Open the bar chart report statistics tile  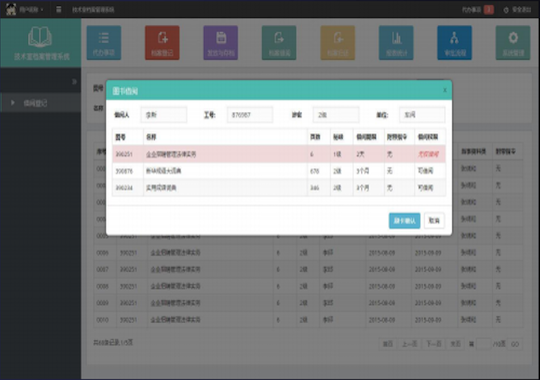coord(396,43)
